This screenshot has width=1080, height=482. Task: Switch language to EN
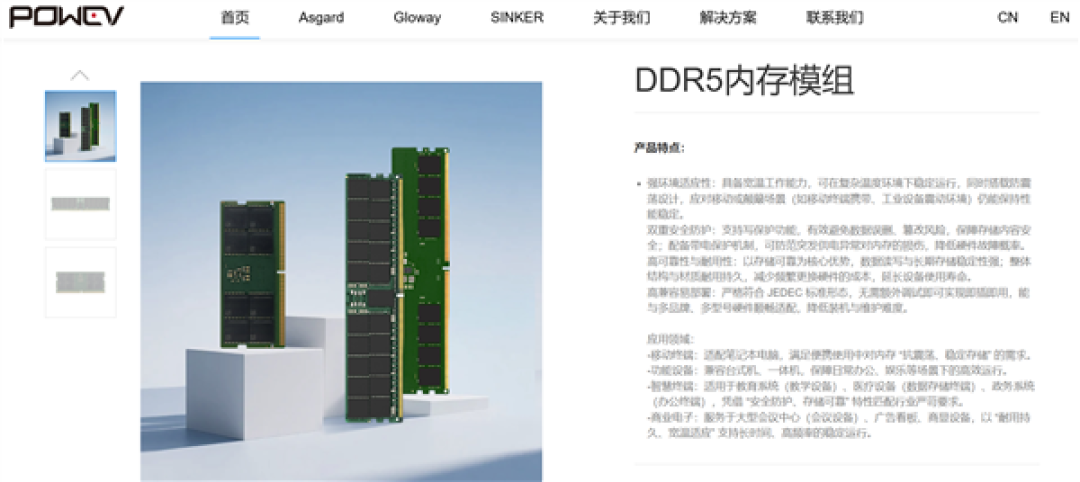pos(1059,18)
